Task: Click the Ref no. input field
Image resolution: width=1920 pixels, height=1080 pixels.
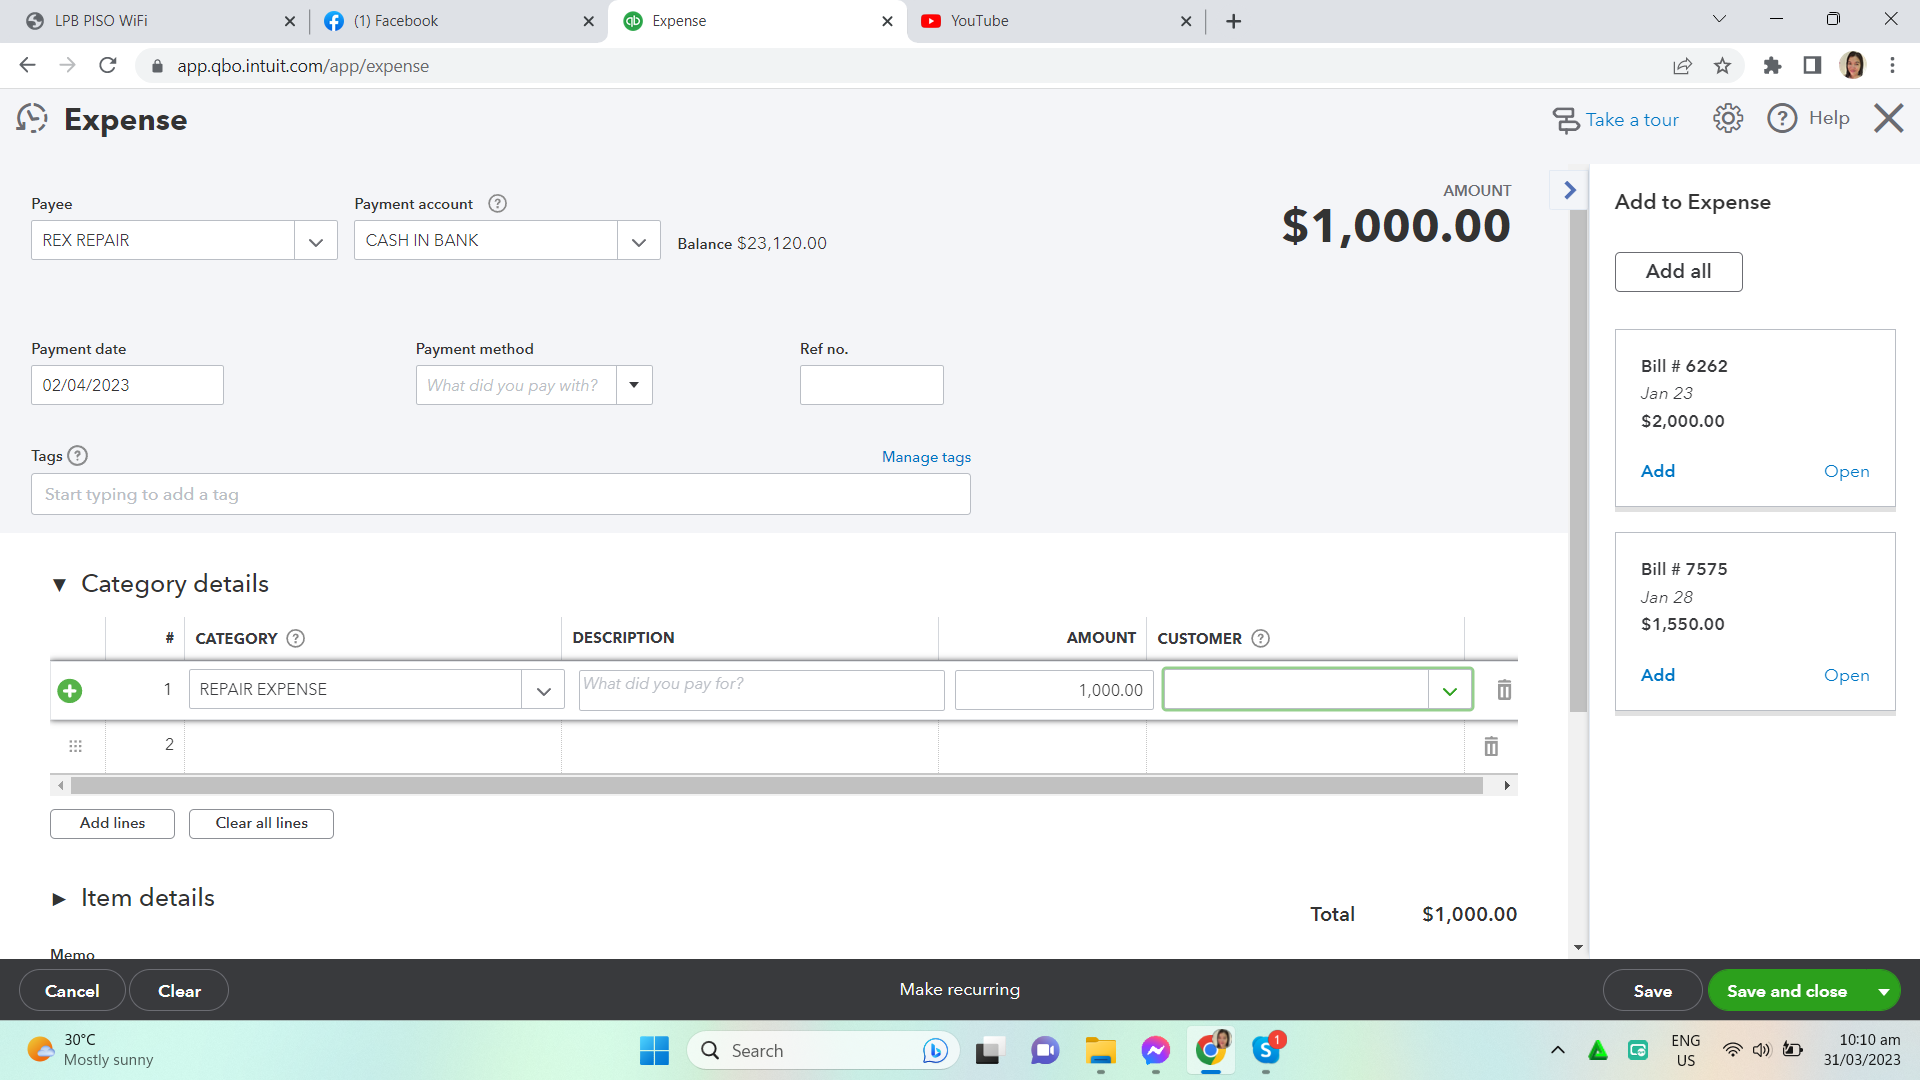Action: (871, 385)
